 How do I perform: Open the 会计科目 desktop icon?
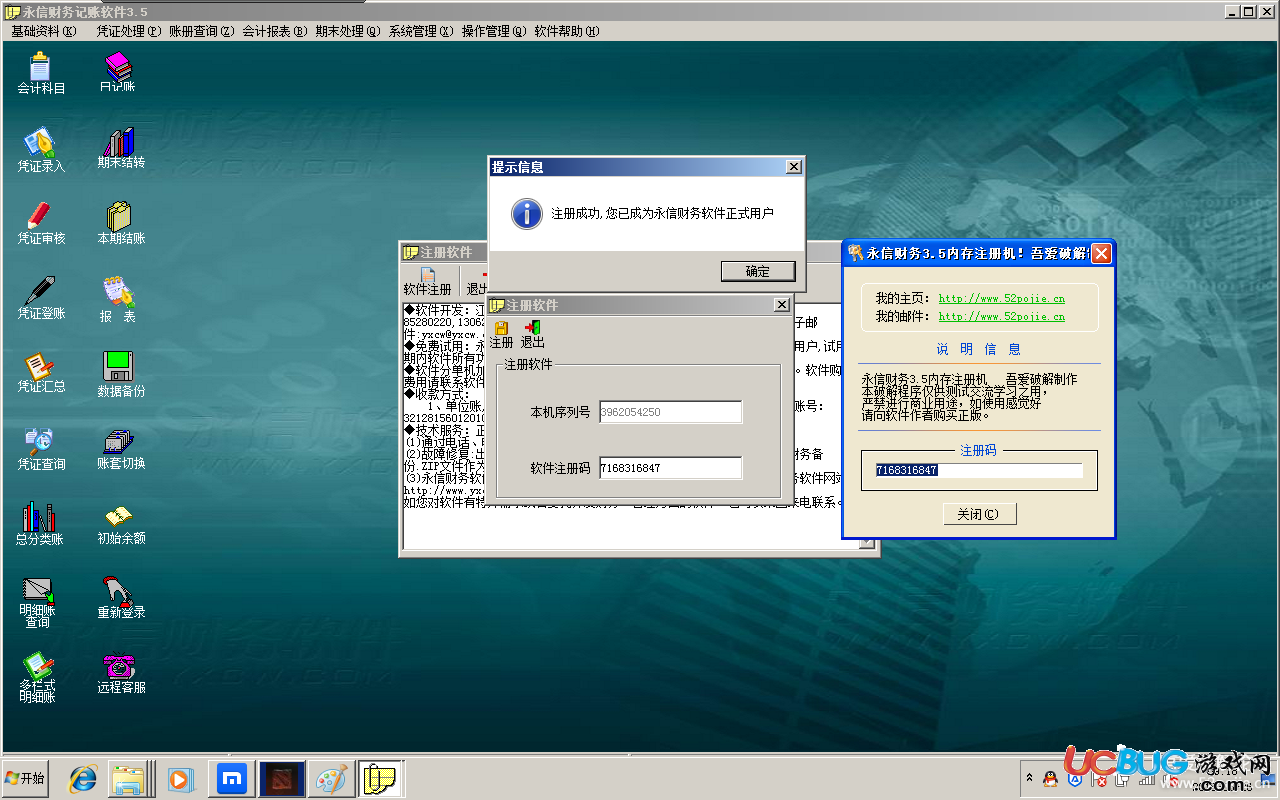40,74
